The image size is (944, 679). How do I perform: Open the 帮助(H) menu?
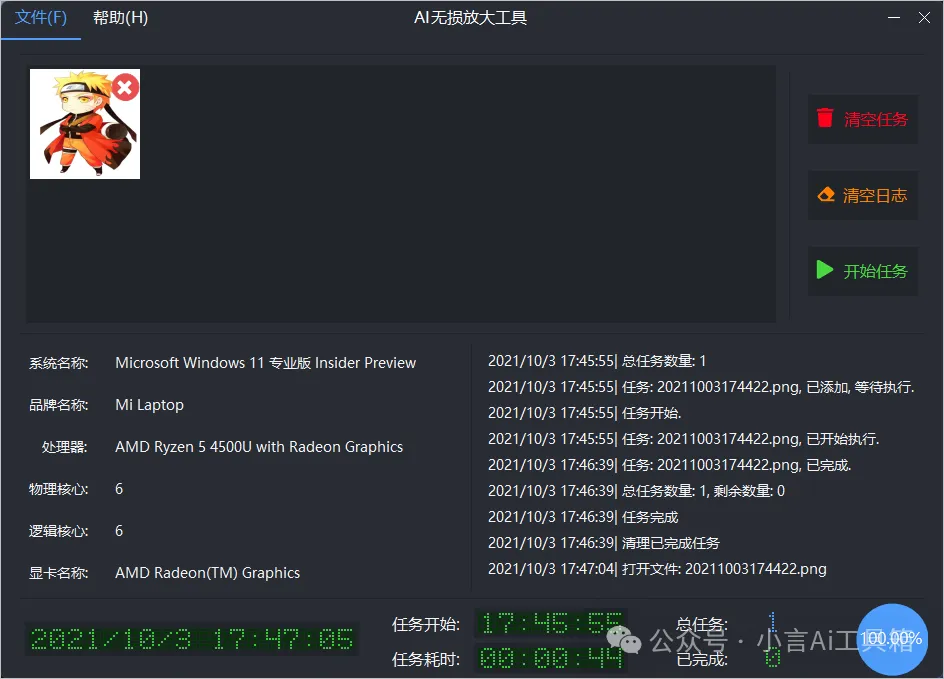120,18
